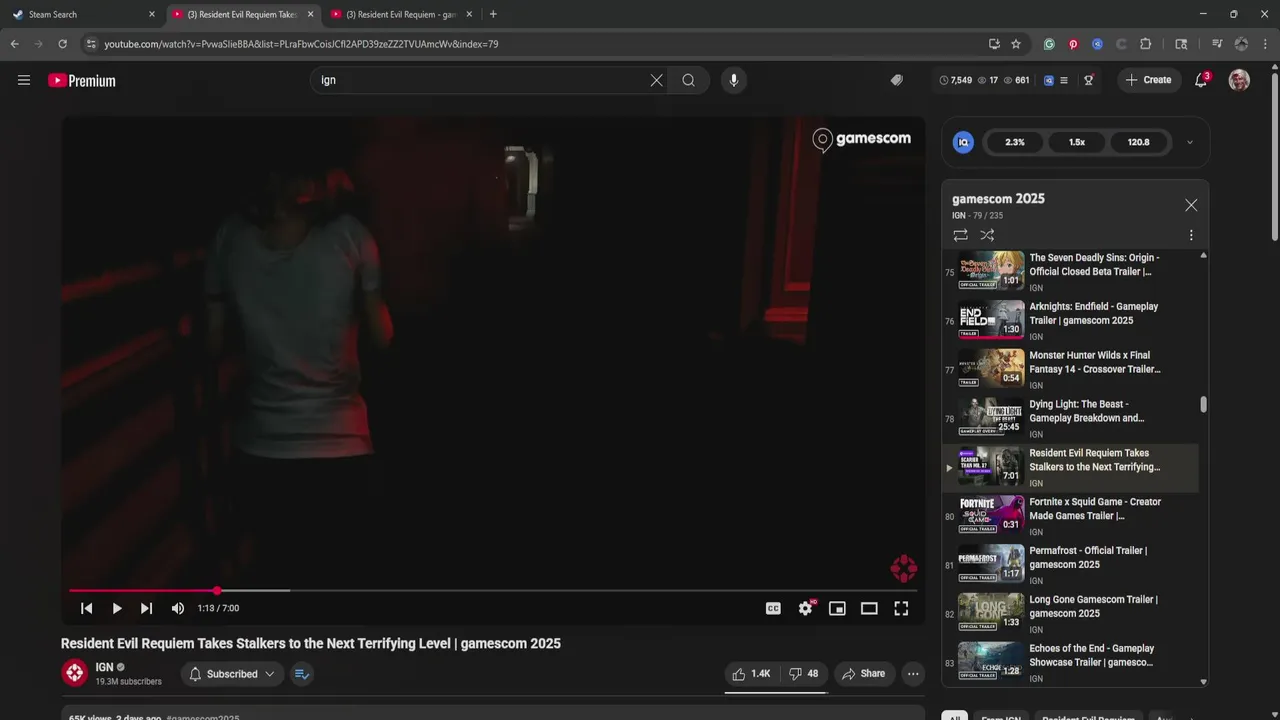Open more actions three-dot menu under video
Screen dimensions: 1280x720
click(x=913, y=674)
